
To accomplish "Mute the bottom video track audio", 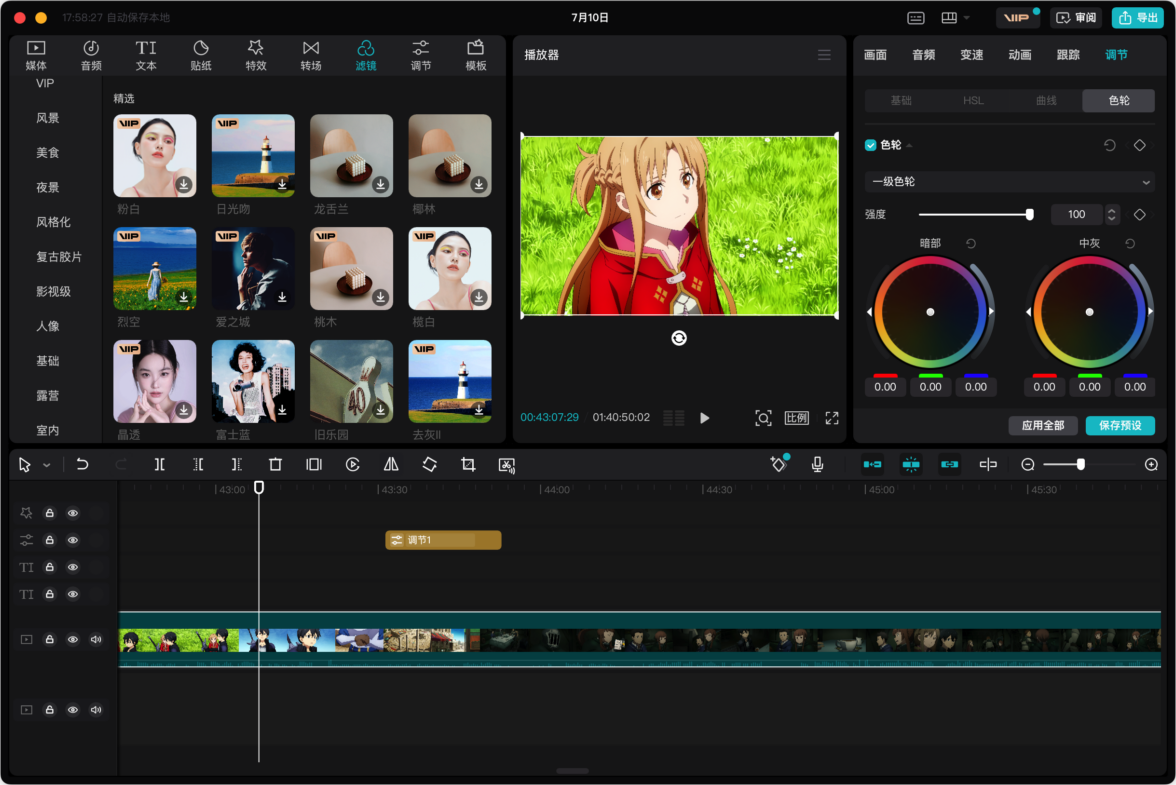I will [96, 710].
